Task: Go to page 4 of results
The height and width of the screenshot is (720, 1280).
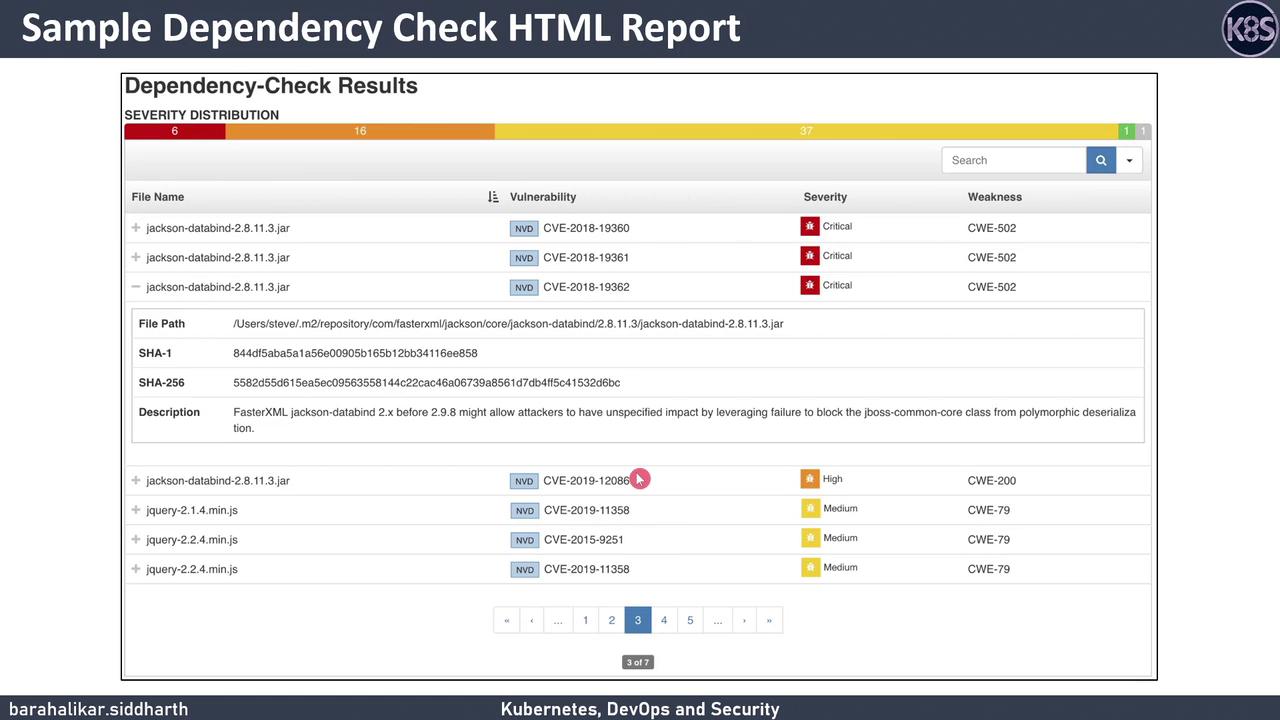Action: coord(664,620)
